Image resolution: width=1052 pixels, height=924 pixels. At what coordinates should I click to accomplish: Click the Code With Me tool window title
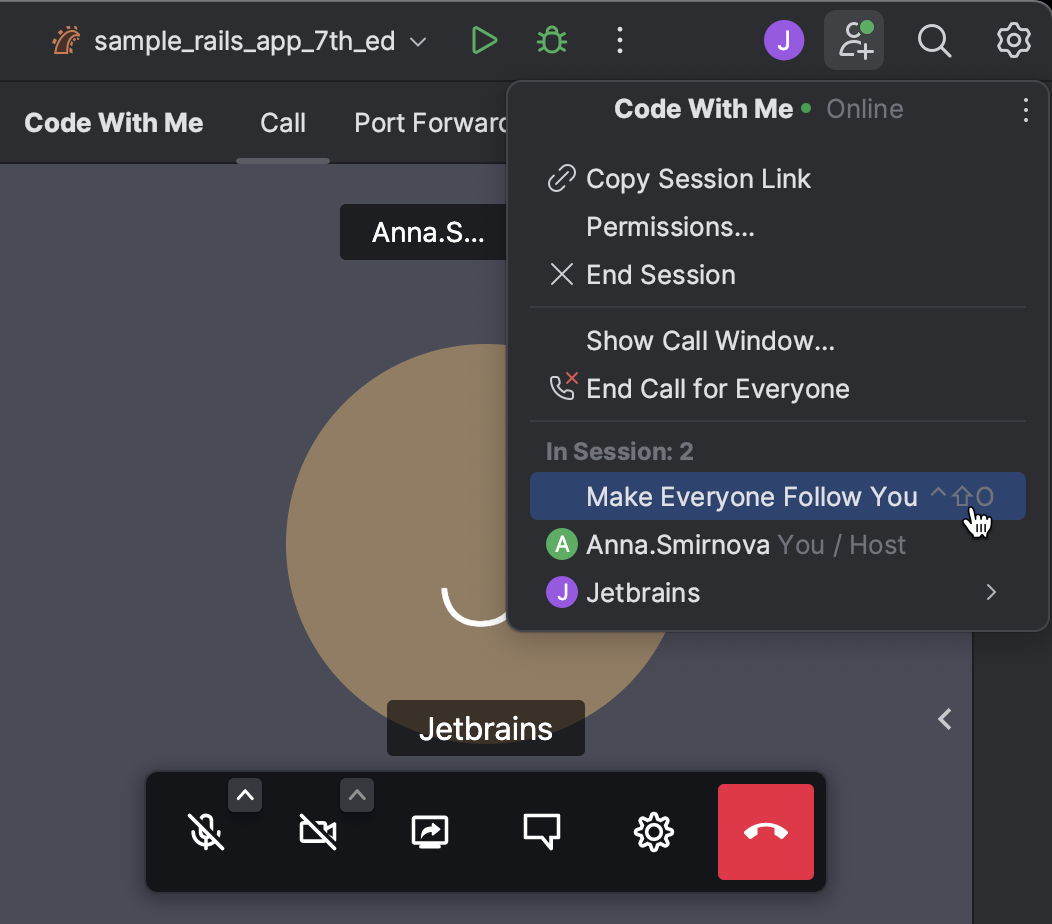(x=113, y=123)
